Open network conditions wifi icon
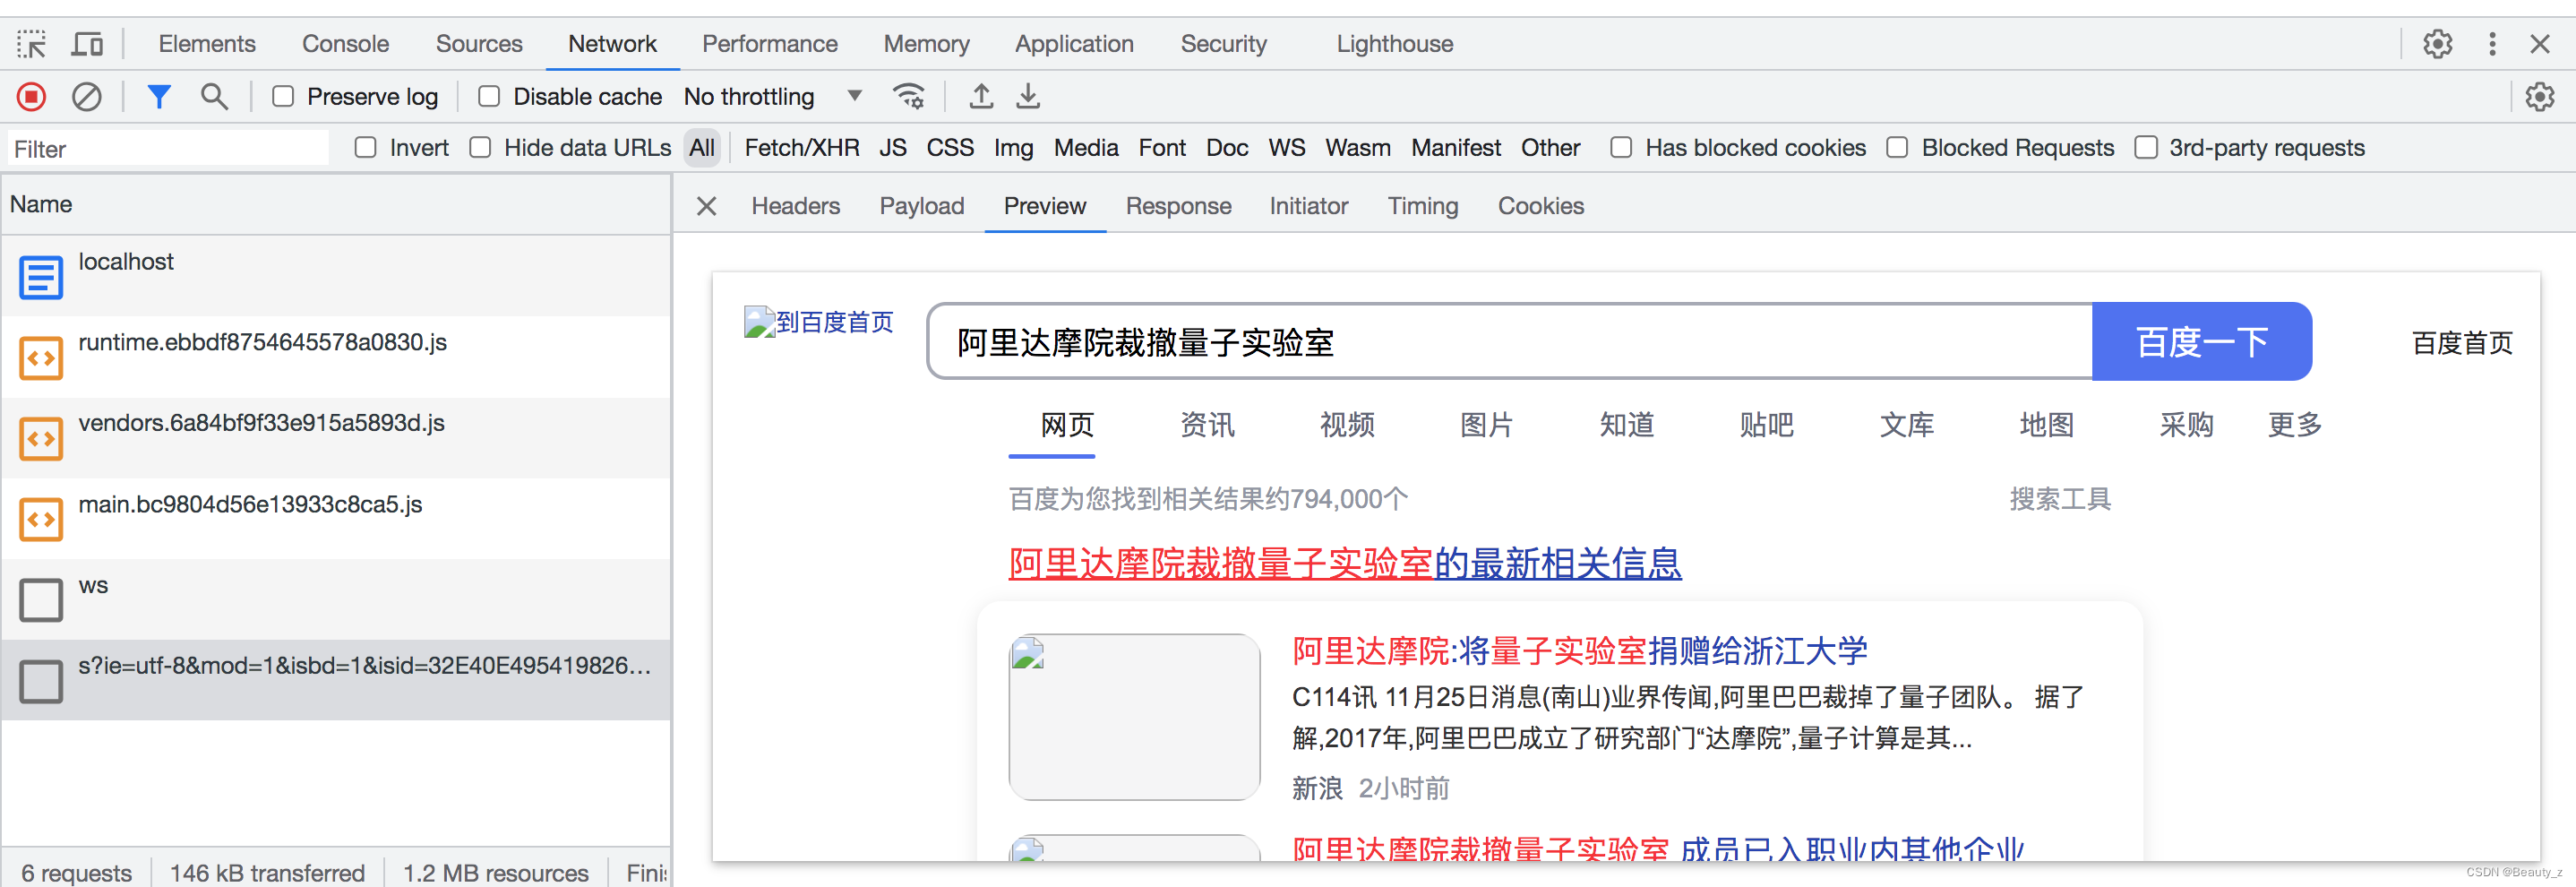 click(x=908, y=97)
